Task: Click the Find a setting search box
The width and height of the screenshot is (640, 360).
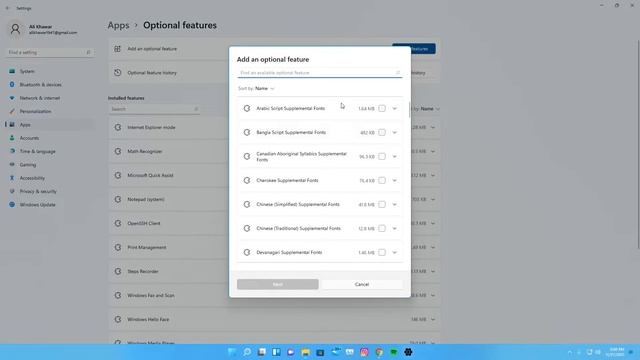Action: [49, 52]
